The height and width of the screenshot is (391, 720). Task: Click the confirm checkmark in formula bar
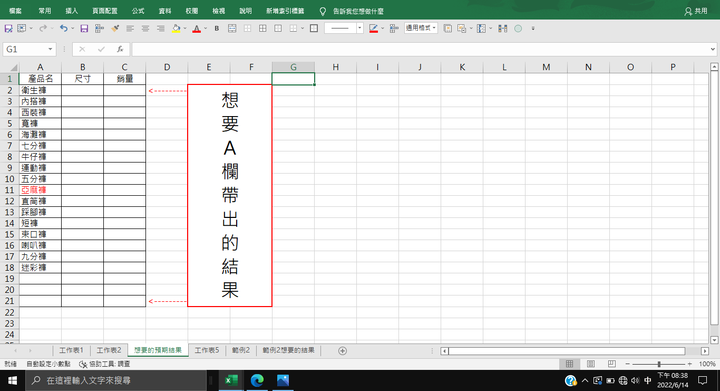click(x=101, y=49)
